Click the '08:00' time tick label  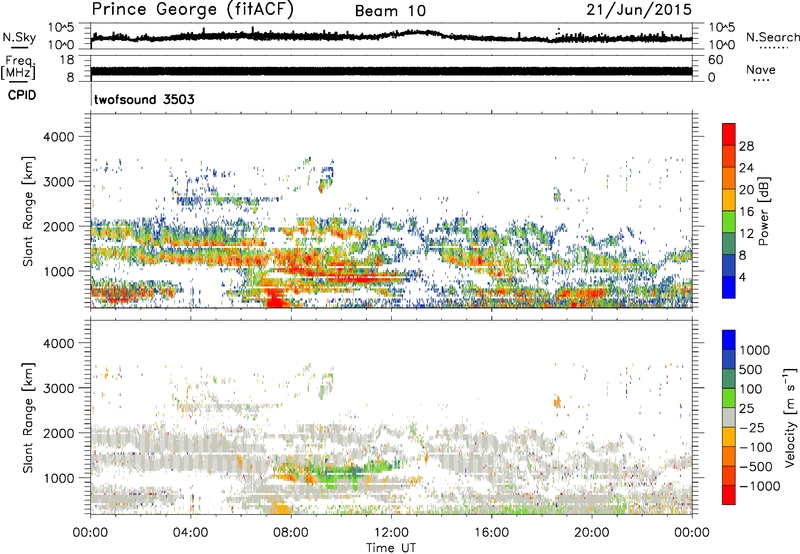pos(291,533)
